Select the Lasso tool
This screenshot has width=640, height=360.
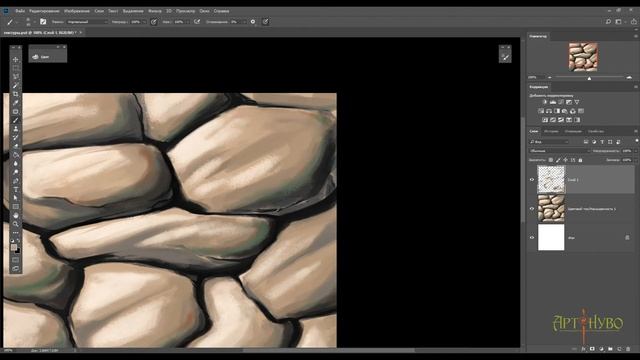(x=16, y=77)
